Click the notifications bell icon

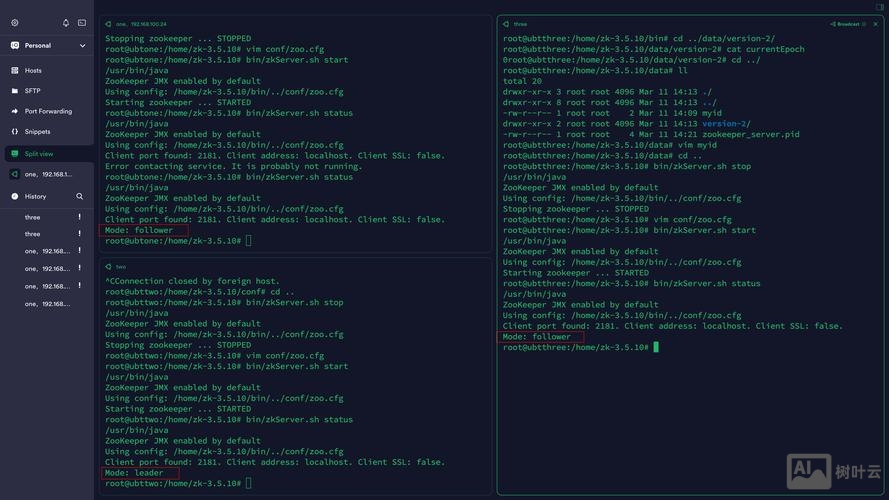[x=66, y=22]
